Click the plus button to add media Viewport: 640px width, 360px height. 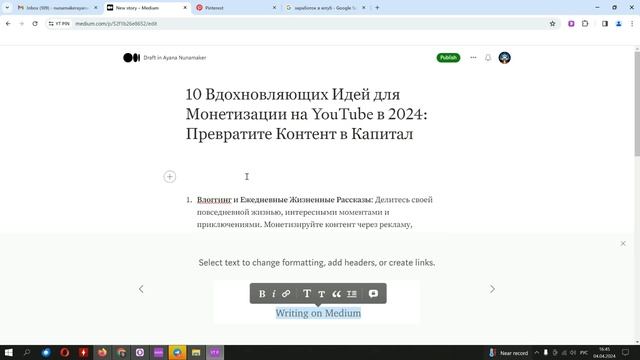[170, 177]
